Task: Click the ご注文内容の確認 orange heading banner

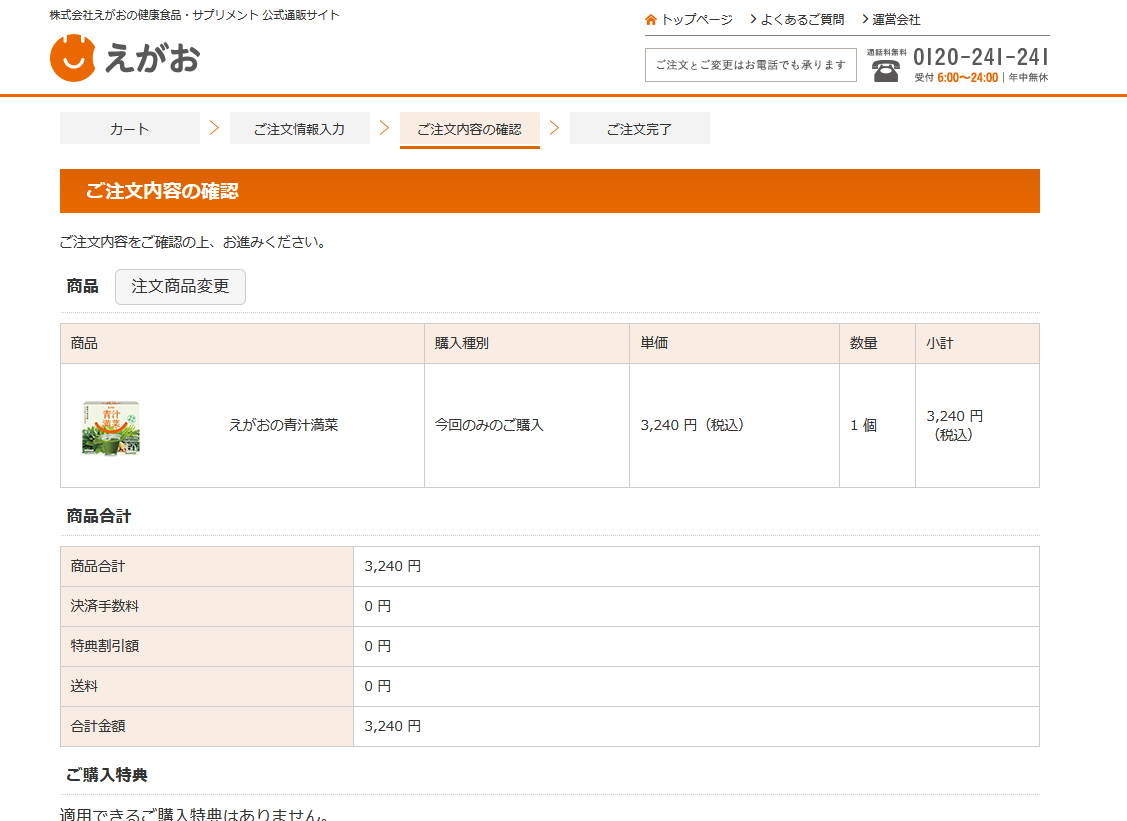Action: click(x=550, y=191)
